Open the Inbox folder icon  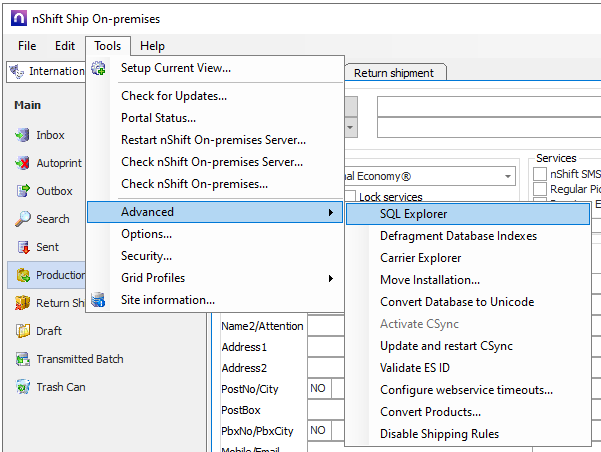click(23, 135)
